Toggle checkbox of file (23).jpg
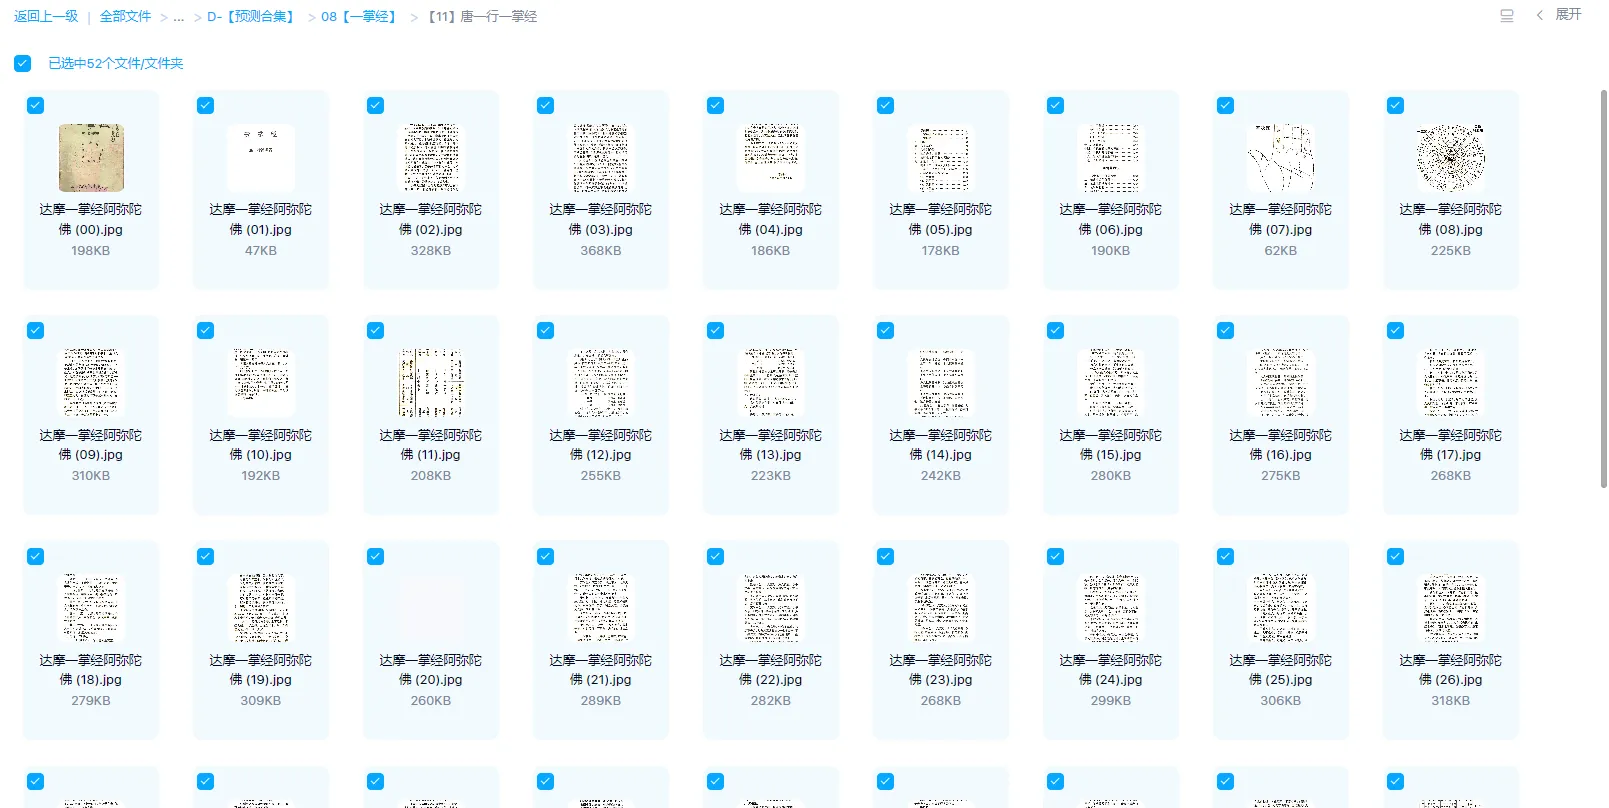Image resolution: width=1609 pixels, height=808 pixels. click(885, 556)
